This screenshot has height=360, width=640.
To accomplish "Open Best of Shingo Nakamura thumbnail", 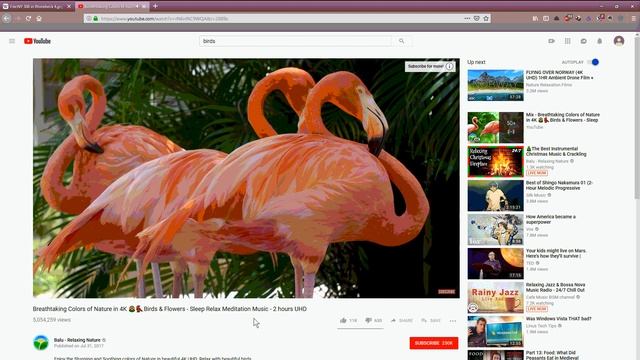I will [x=495, y=196].
